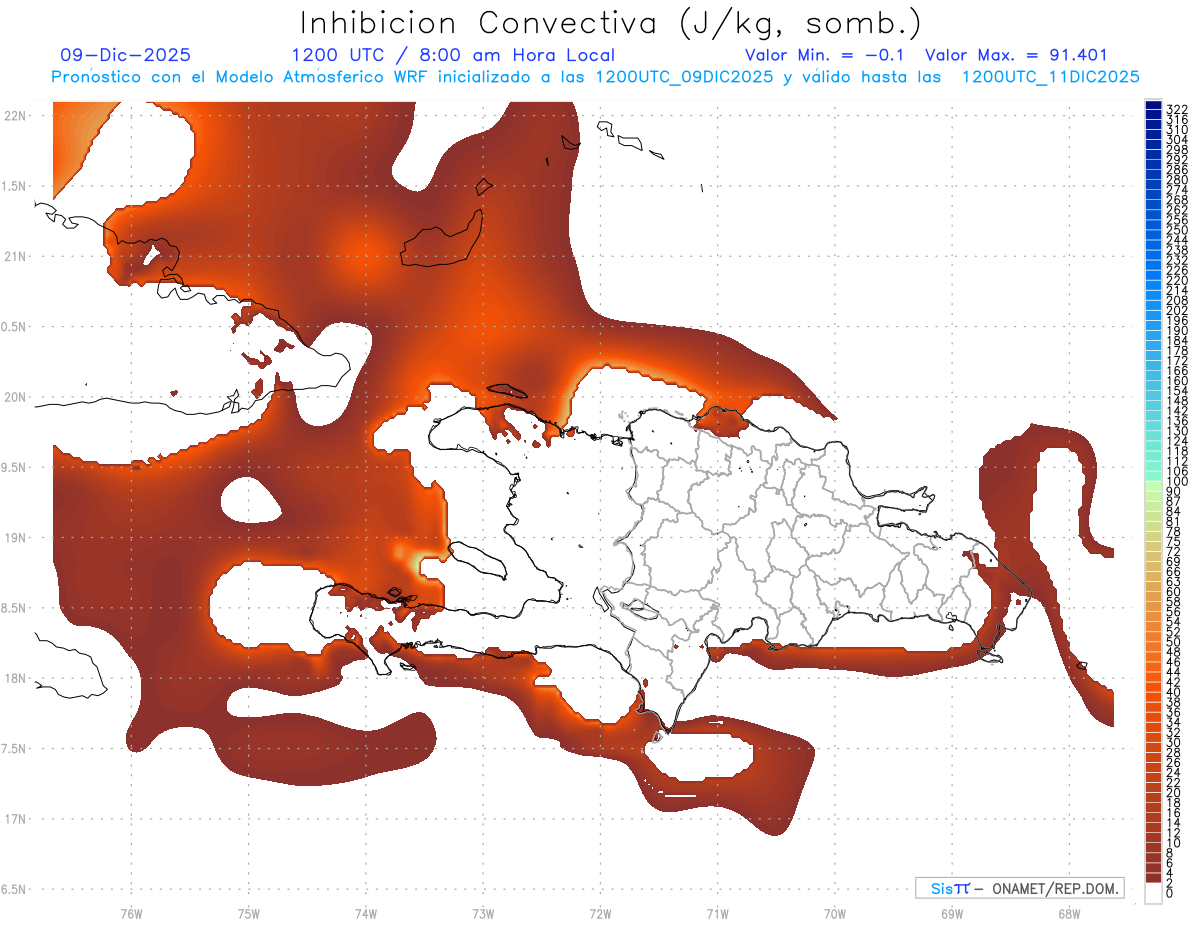Click the "70W" longitude label
This screenshot has height=927, width=1200.
834,913
